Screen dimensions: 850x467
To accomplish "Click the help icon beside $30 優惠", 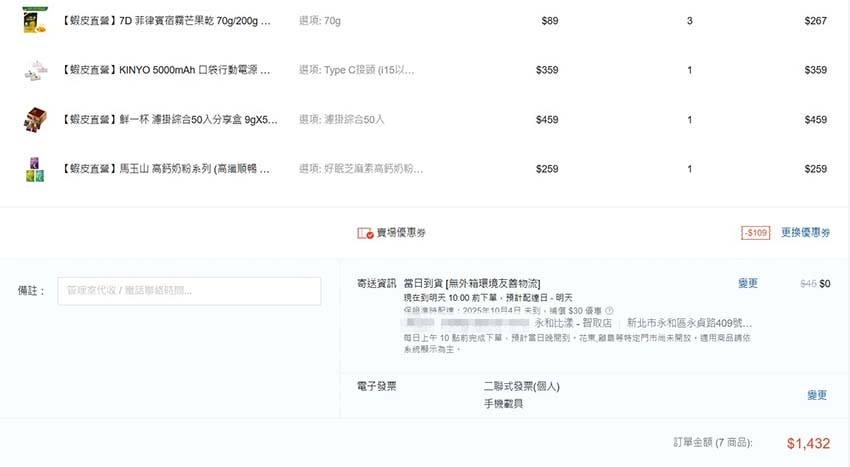I will point(609,311).
